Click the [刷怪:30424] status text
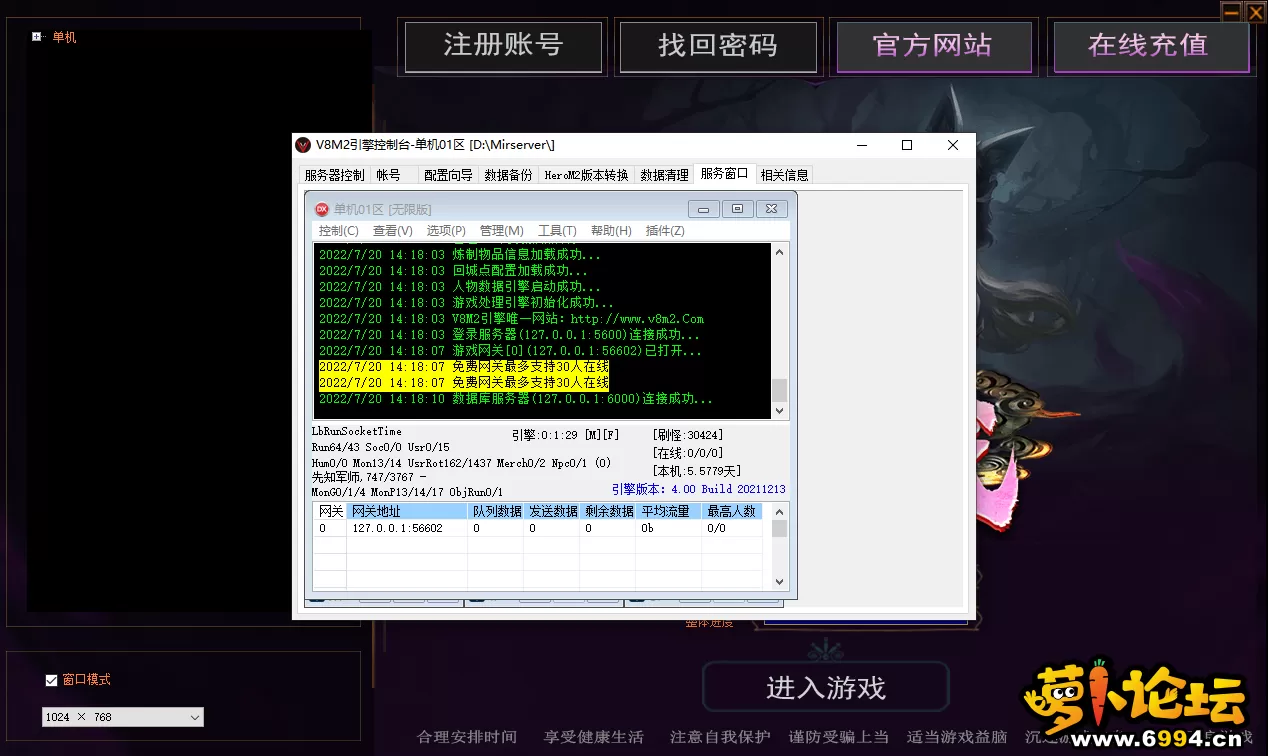This screenshot has height=756, width=1268. tap(688, 435)
